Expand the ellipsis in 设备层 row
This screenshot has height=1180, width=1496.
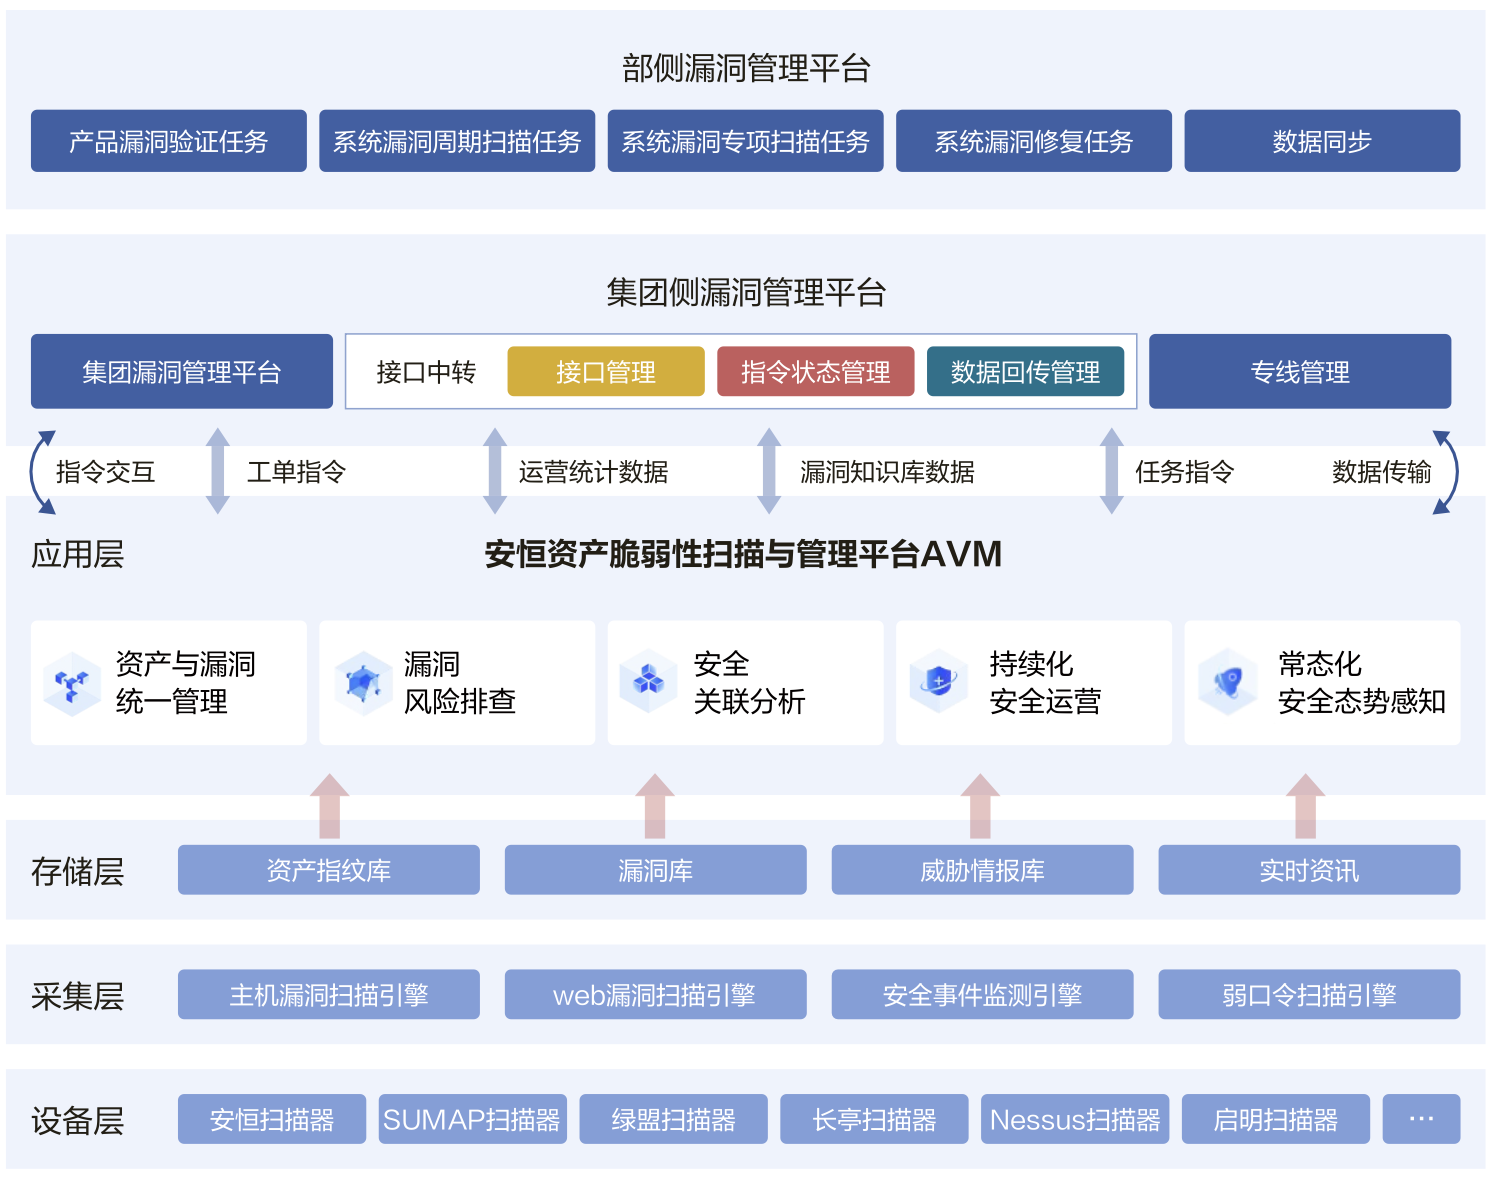tap(1424, 1118)
